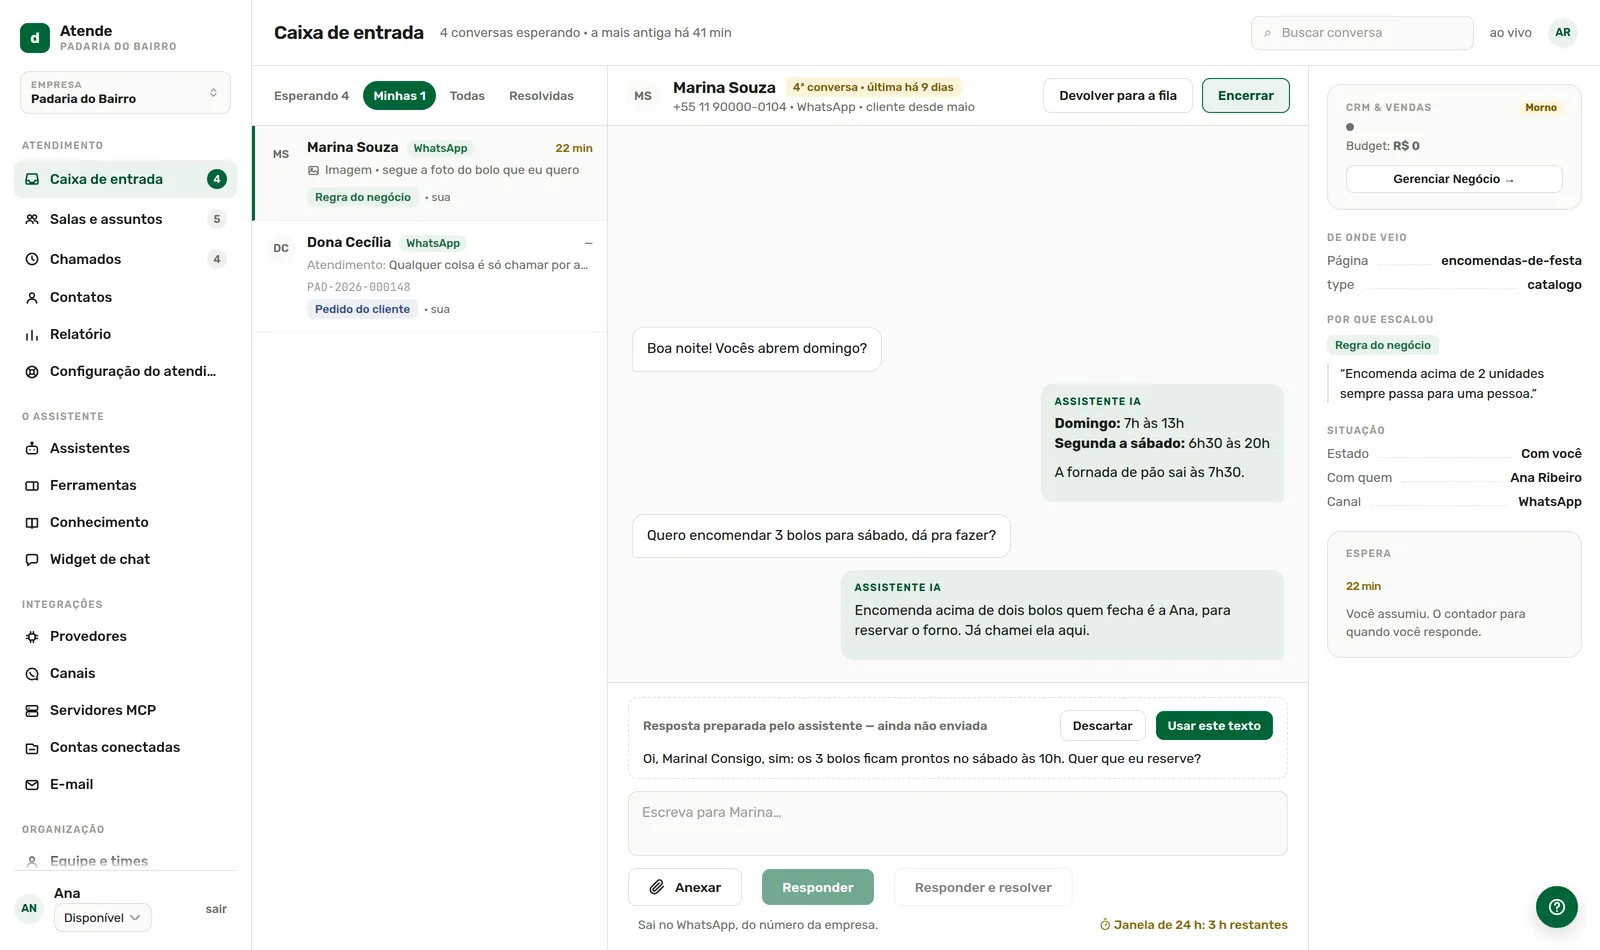Select the Minhas 1 tab
Image resolution: width=1600 pixels, height=950 pixels.
[399, 96]
